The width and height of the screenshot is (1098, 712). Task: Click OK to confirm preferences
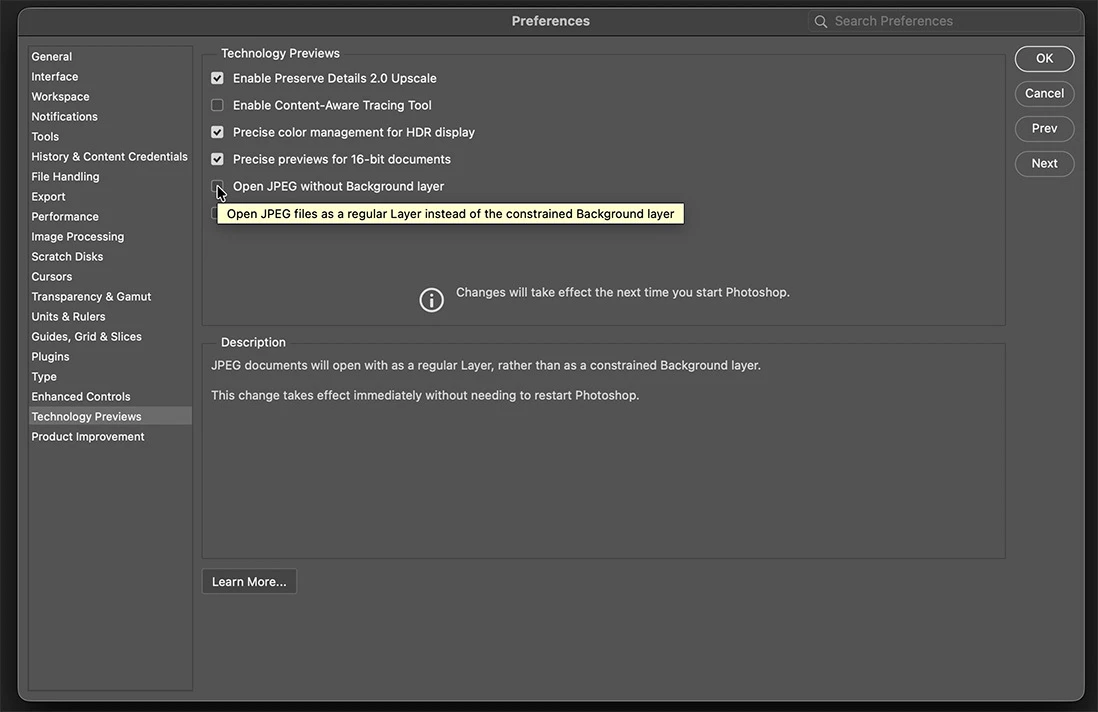click(1044, 59)
